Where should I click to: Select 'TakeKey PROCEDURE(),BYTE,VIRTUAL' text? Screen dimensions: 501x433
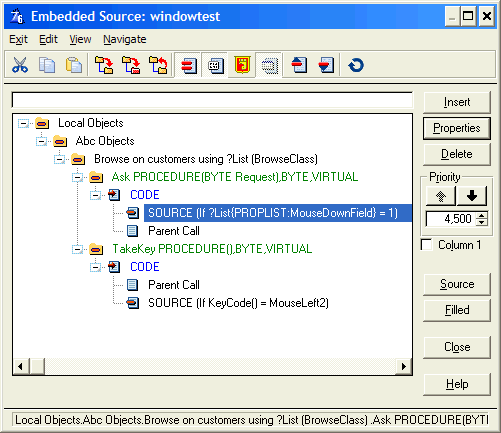[x=212, y=249]
